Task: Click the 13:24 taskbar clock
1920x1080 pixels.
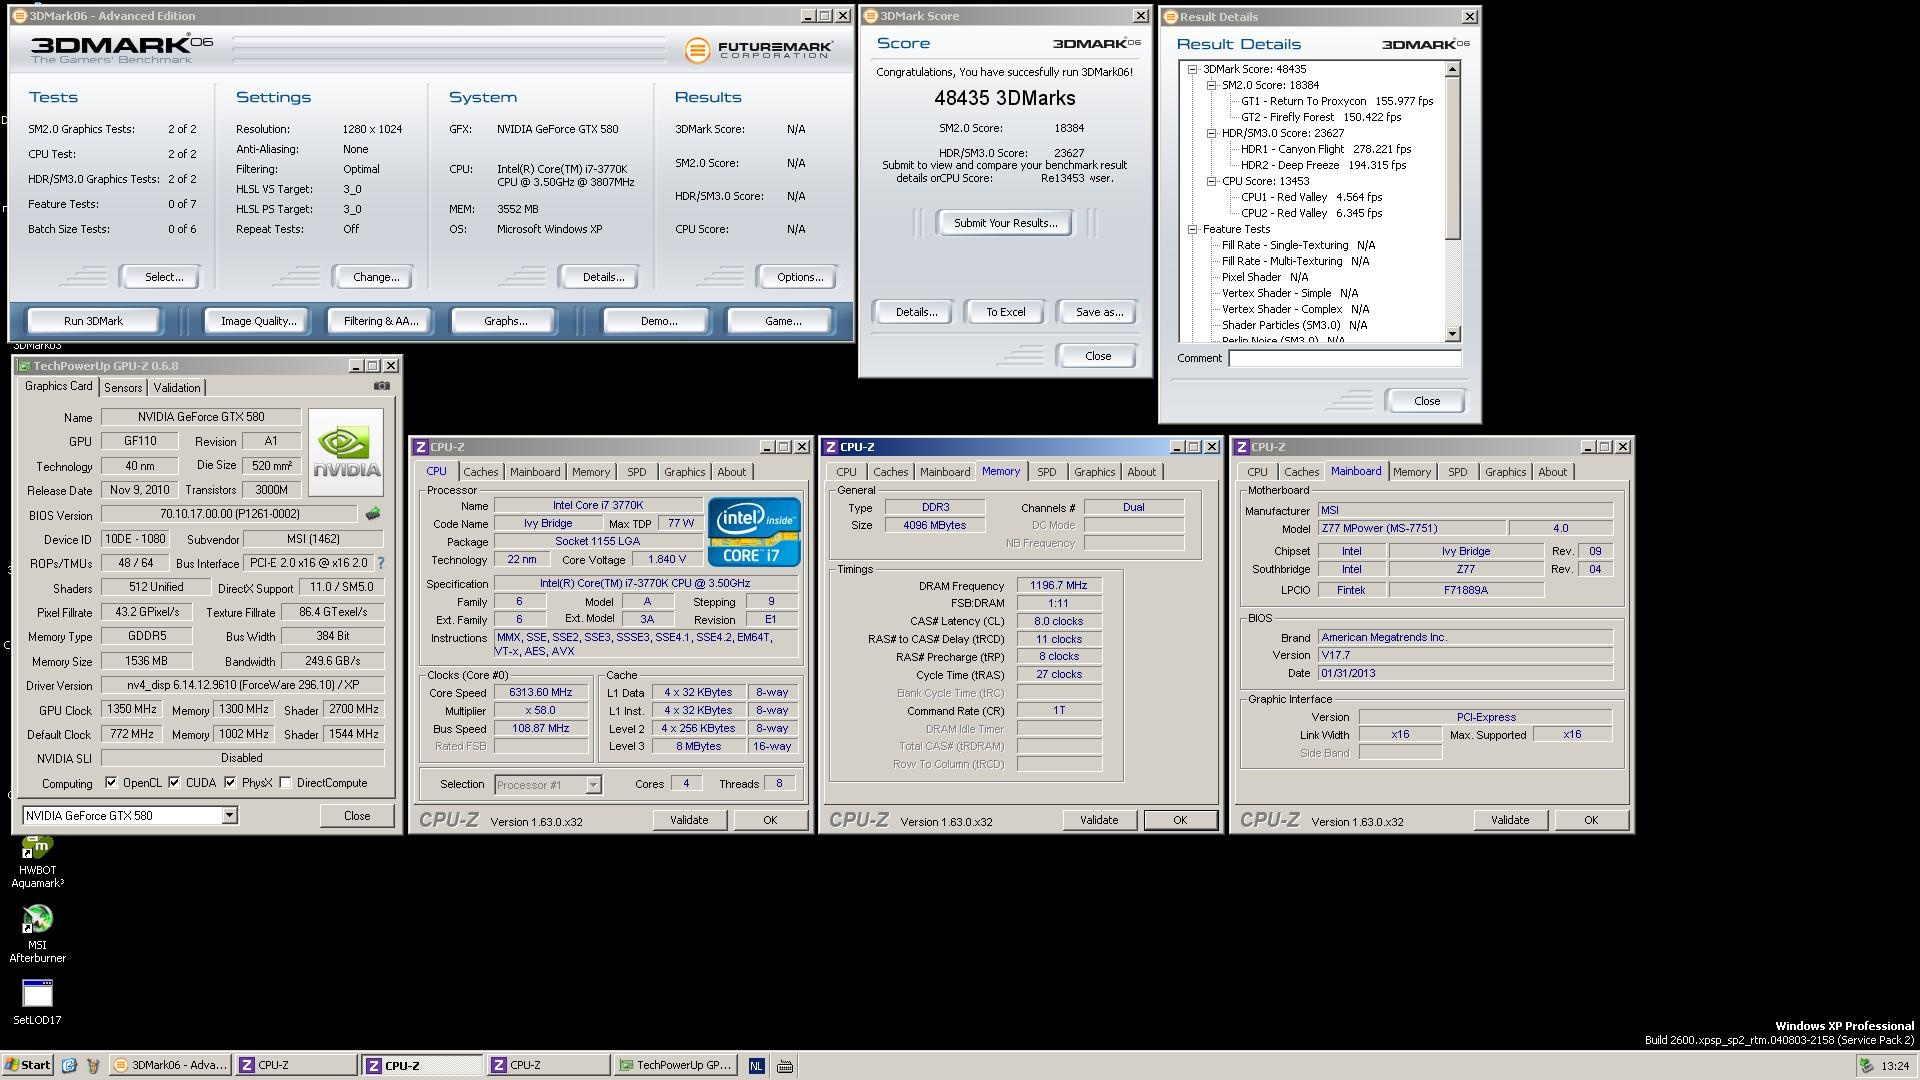Action: [x=1894, y=1066]
